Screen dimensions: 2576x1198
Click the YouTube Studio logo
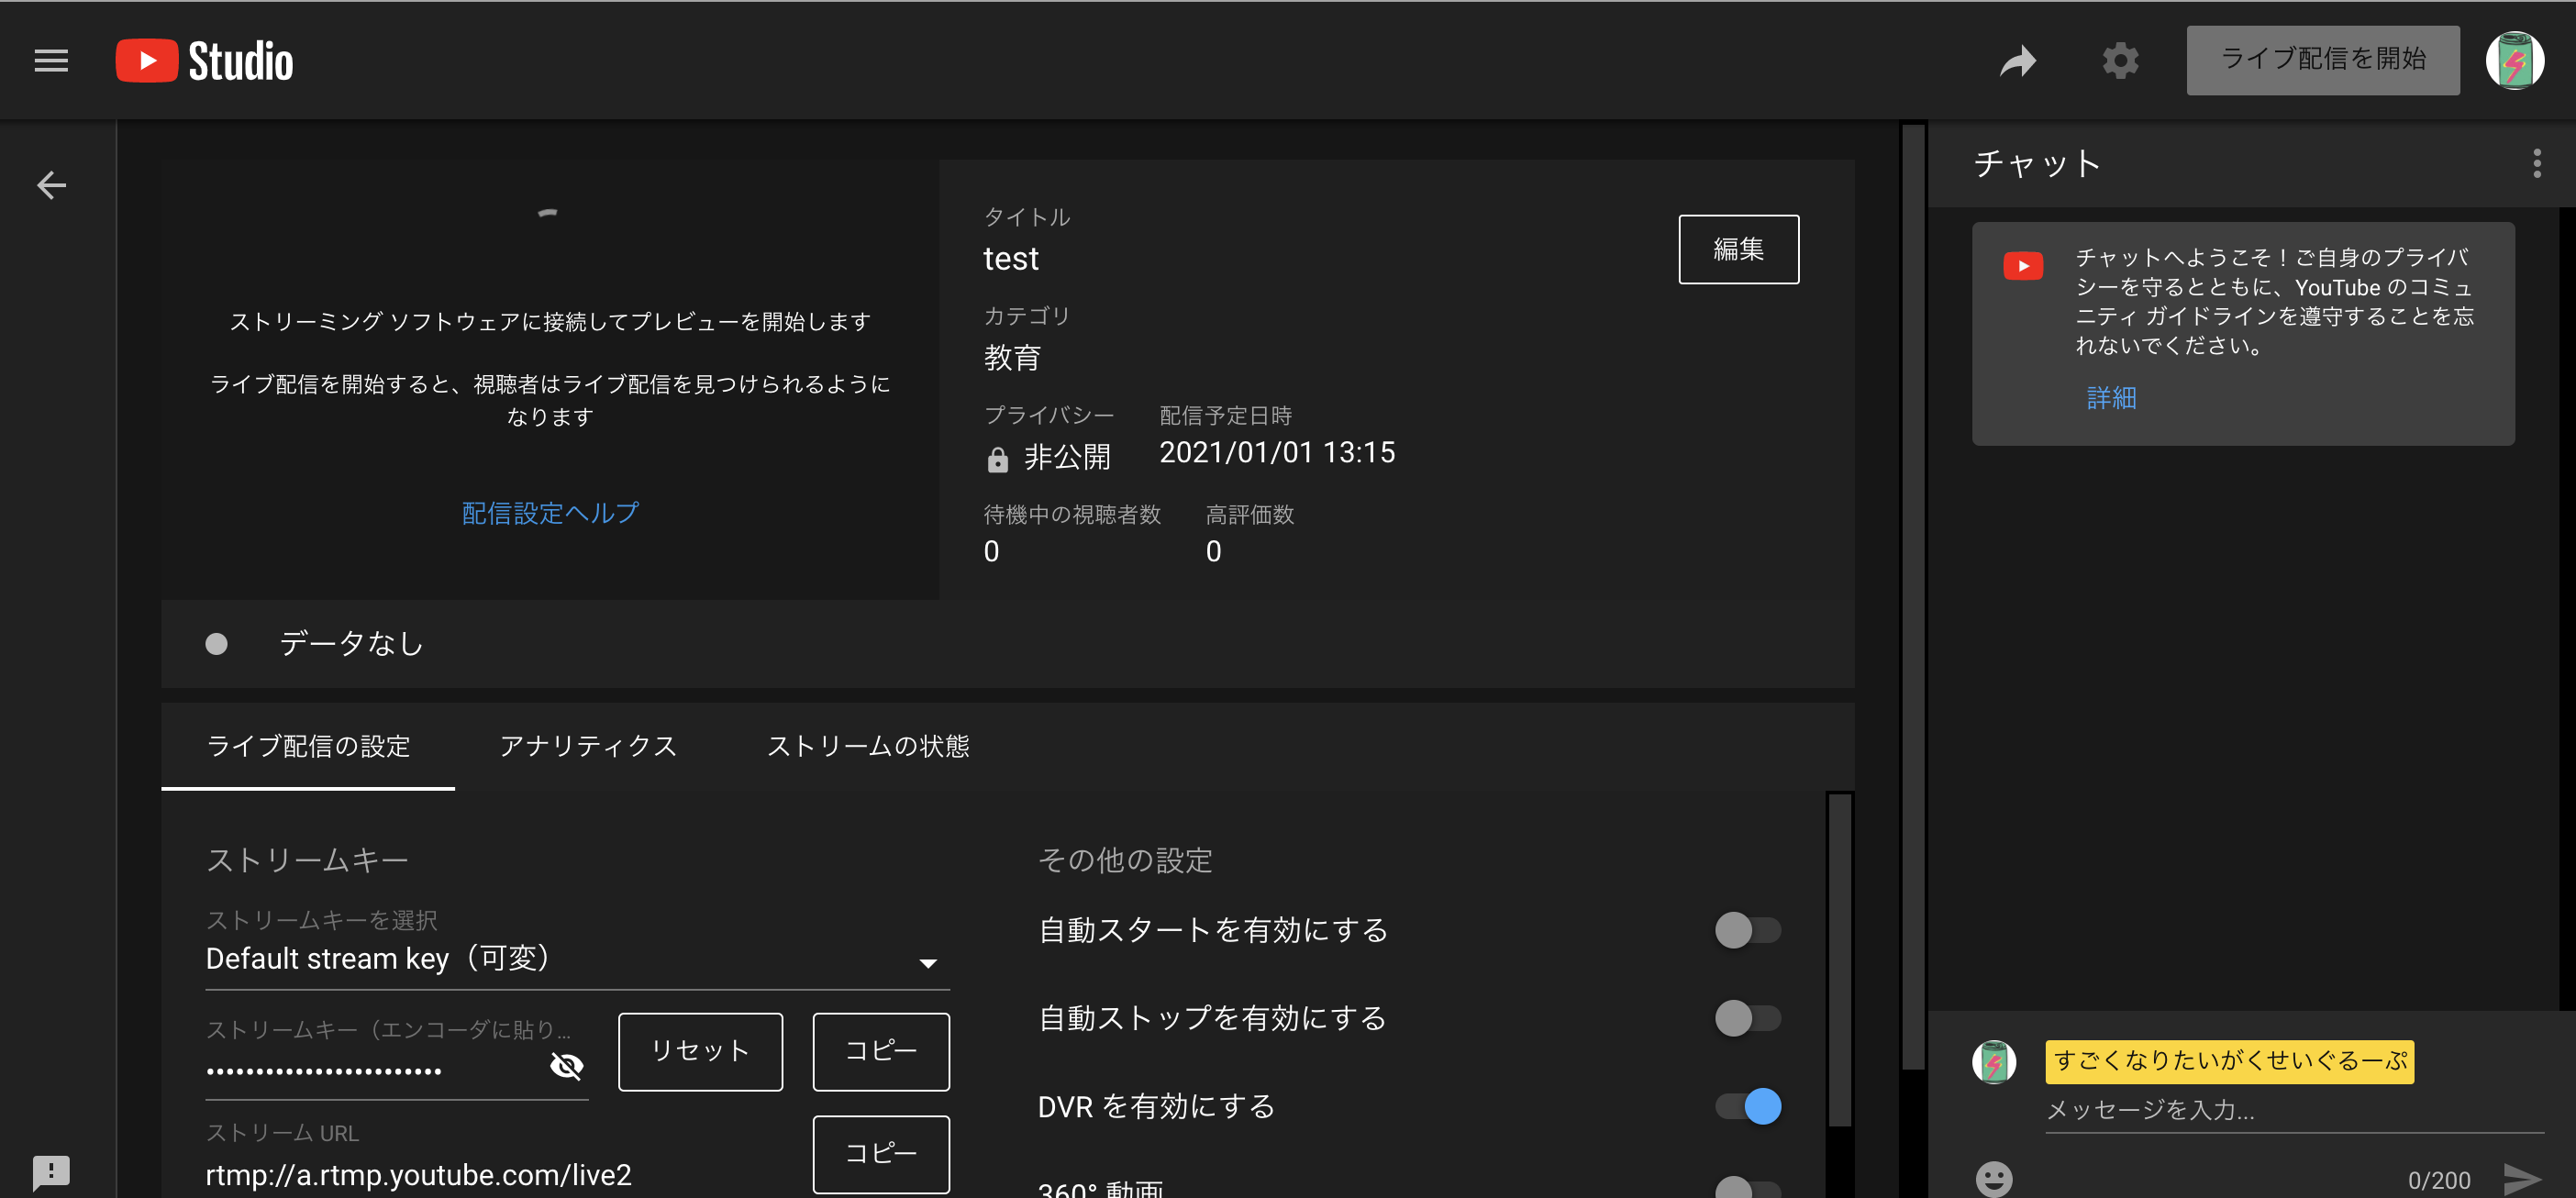click(x=205, y=61)
